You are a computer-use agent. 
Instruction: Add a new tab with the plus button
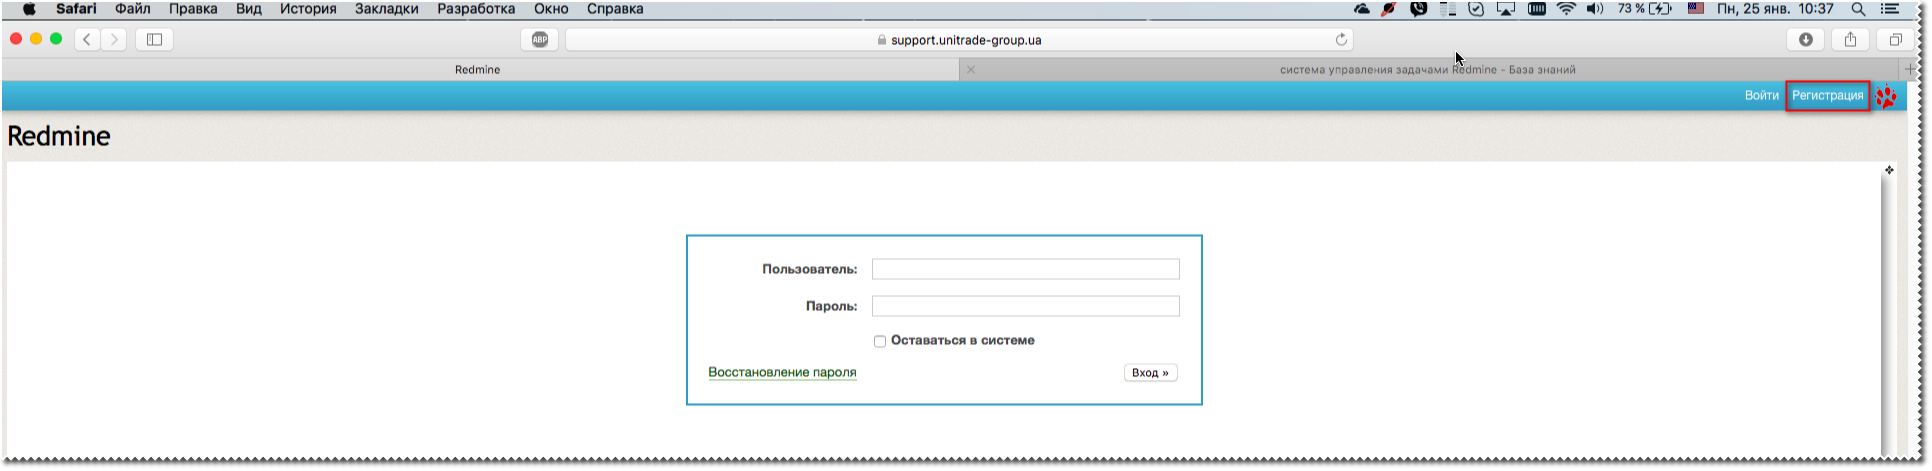click(x=1910, y=70)
